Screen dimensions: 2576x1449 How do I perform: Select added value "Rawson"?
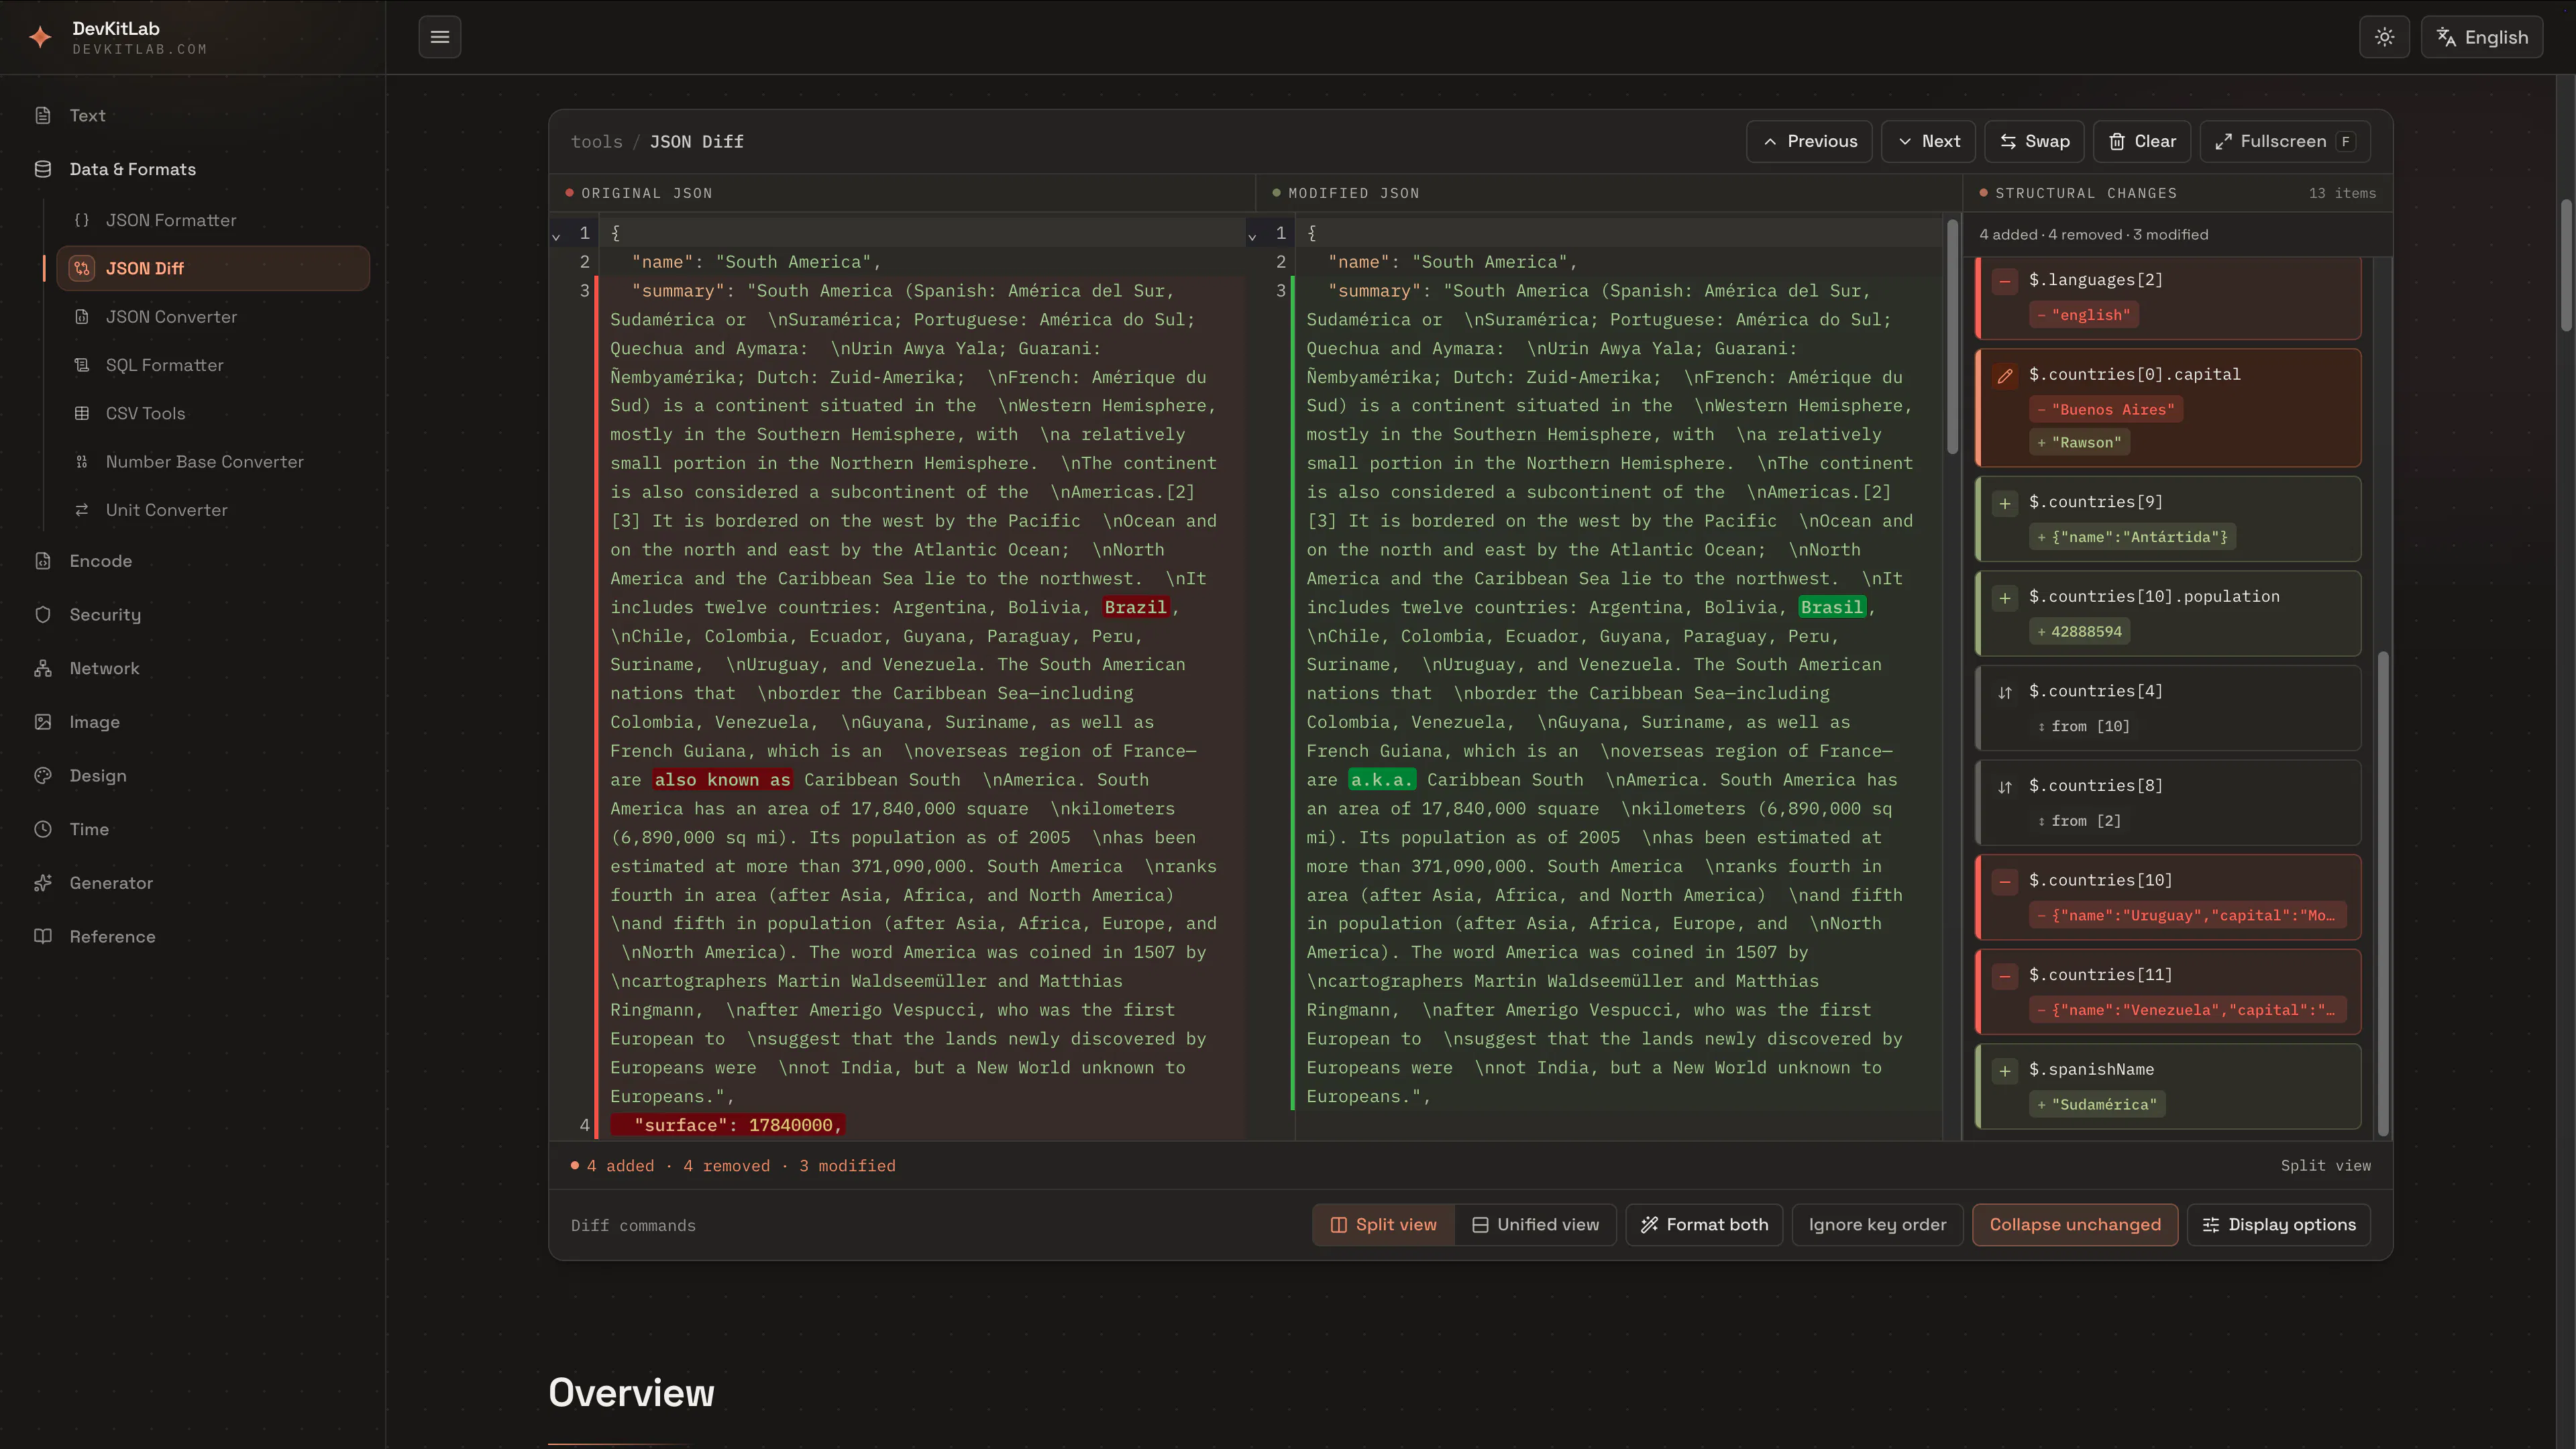click(2080, 442)
